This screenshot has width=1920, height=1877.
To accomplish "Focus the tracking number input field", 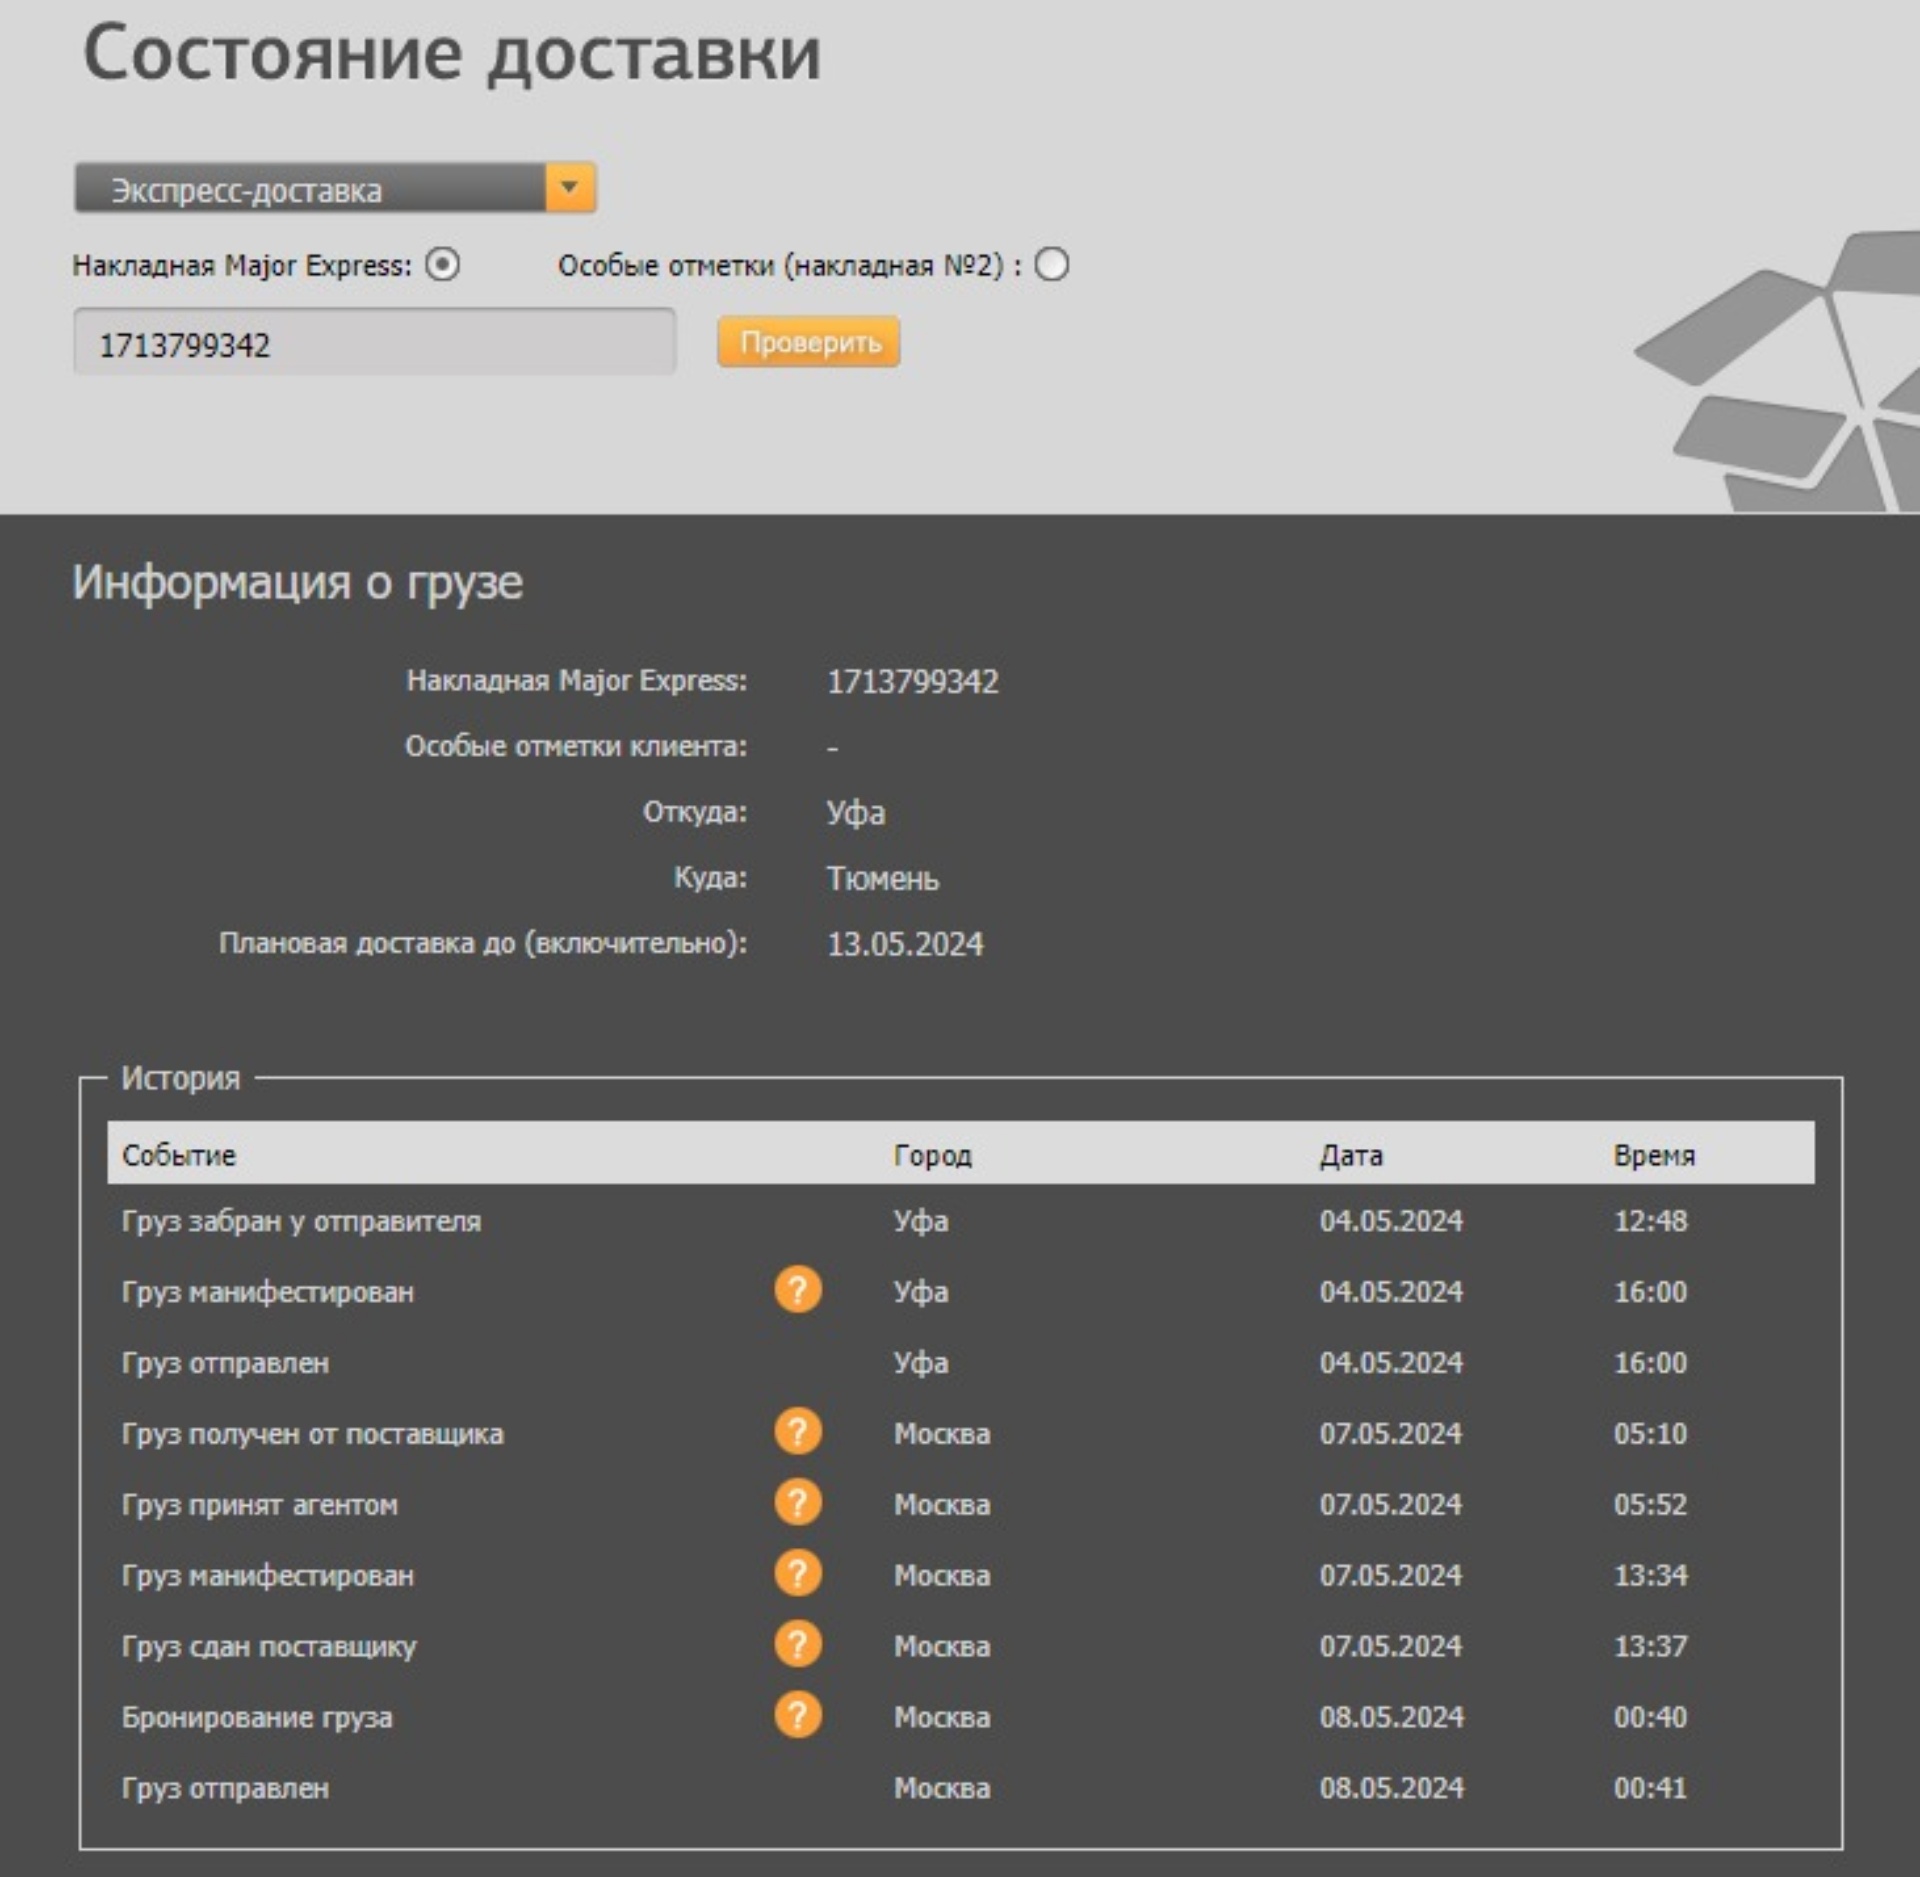I will click(375, 342).
